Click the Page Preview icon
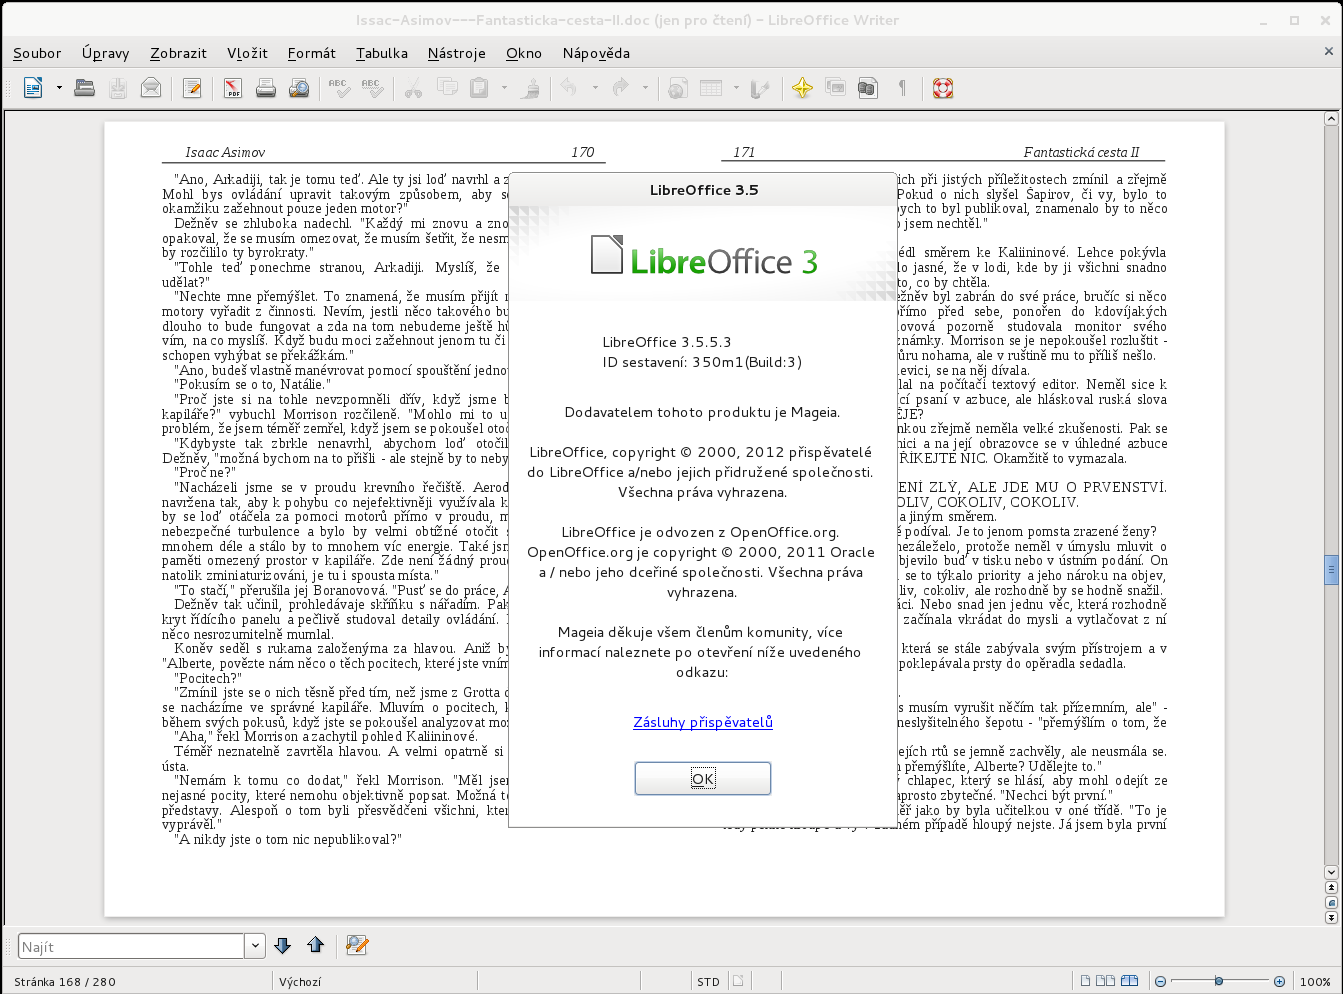Viewport: 1343px width, 994px height. click(299, 88)
